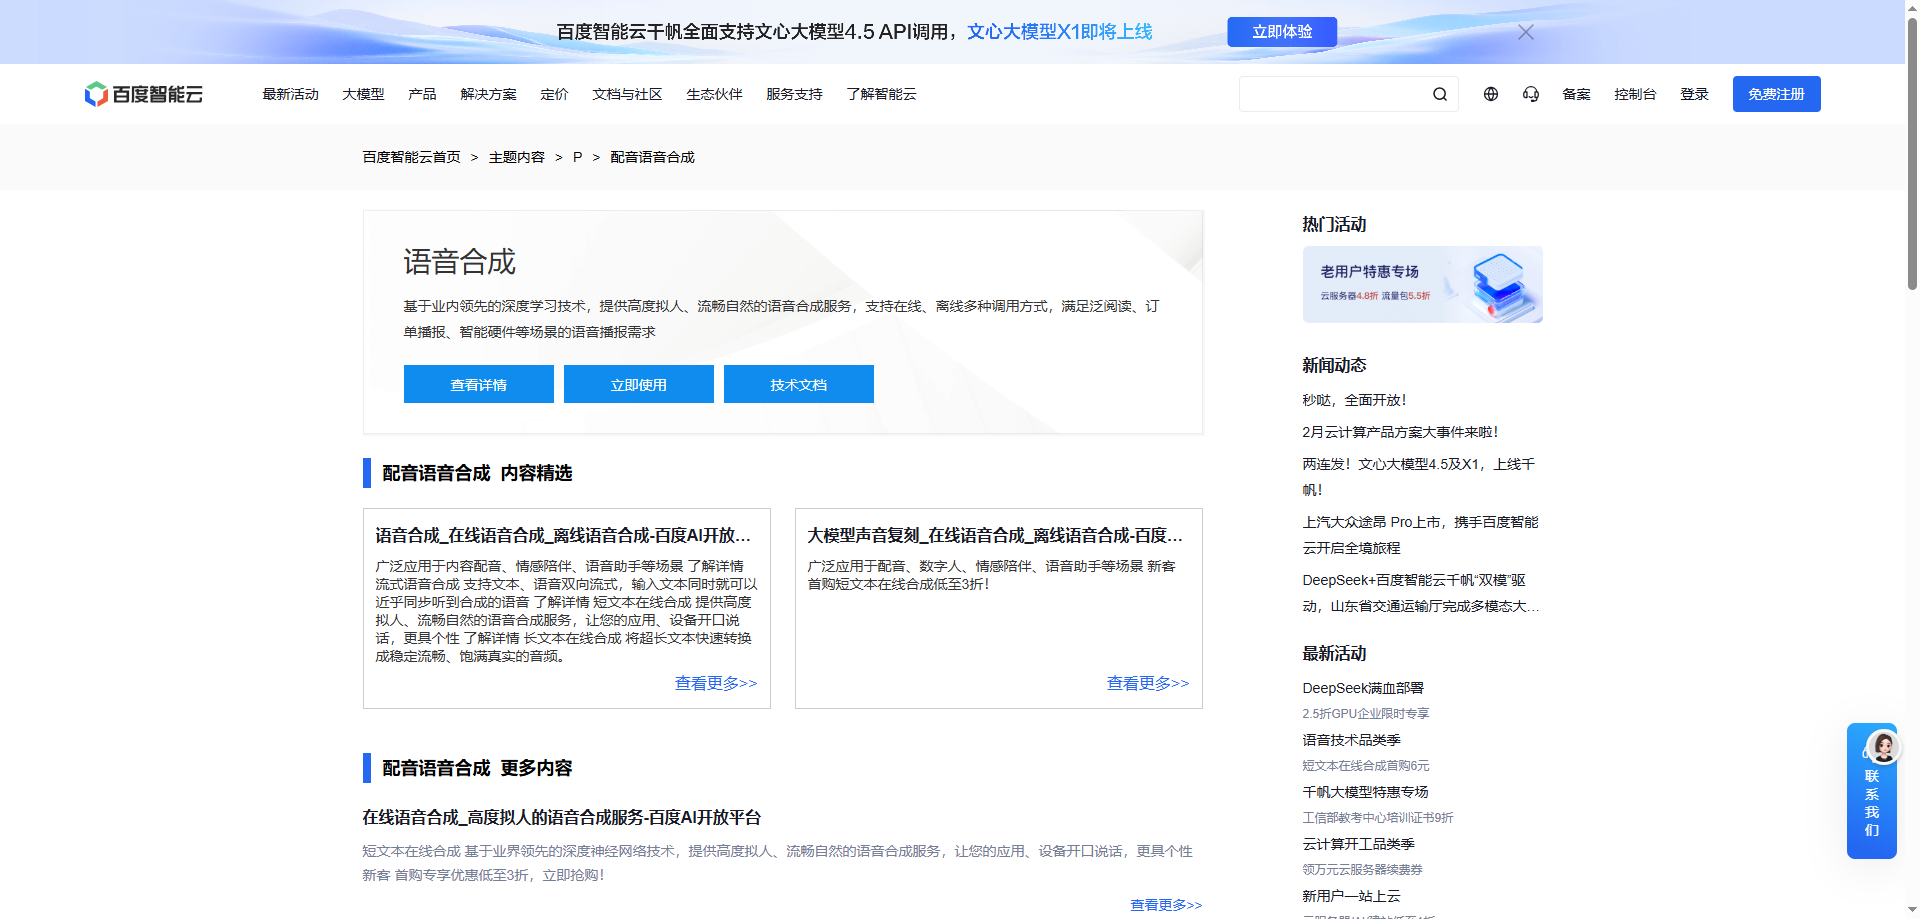The width and height of the screenshot is (1920, 919).
Task: Click the P breadcrumb link
Action: [577, 157]
